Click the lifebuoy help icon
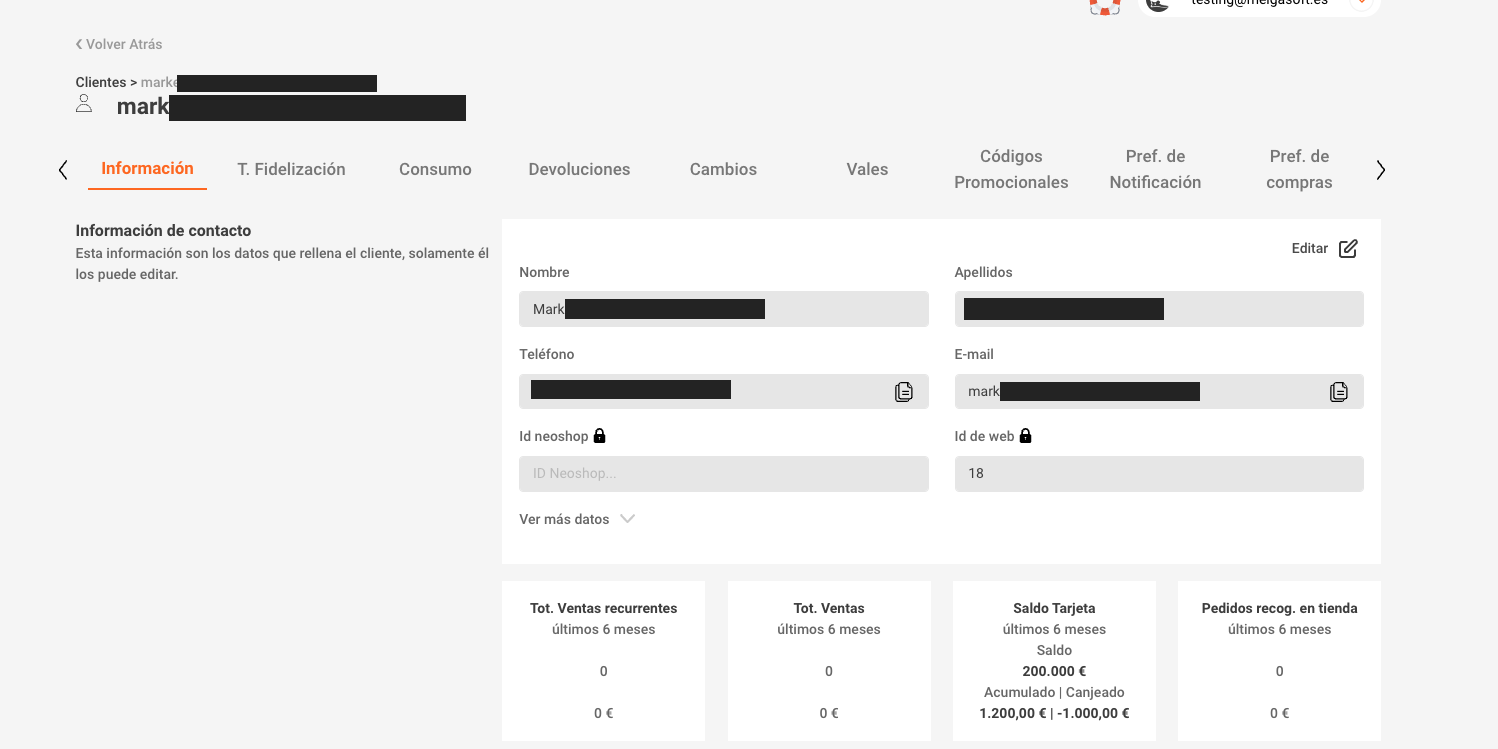The width and height of the screenshot is (1498, 749). click(x=1104, y=5)
